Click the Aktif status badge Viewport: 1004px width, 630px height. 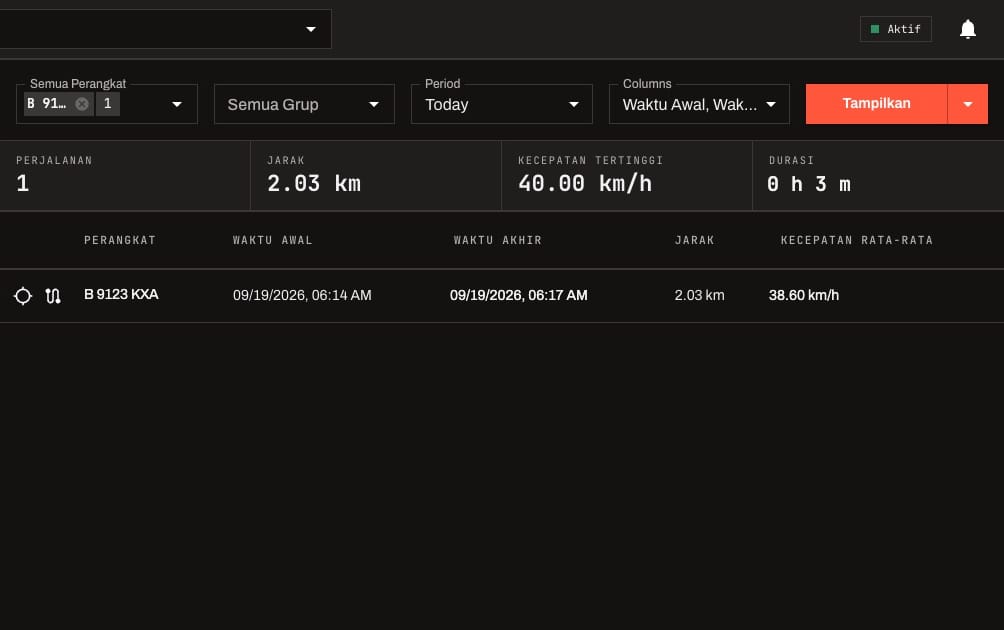[x=895, y=29]
